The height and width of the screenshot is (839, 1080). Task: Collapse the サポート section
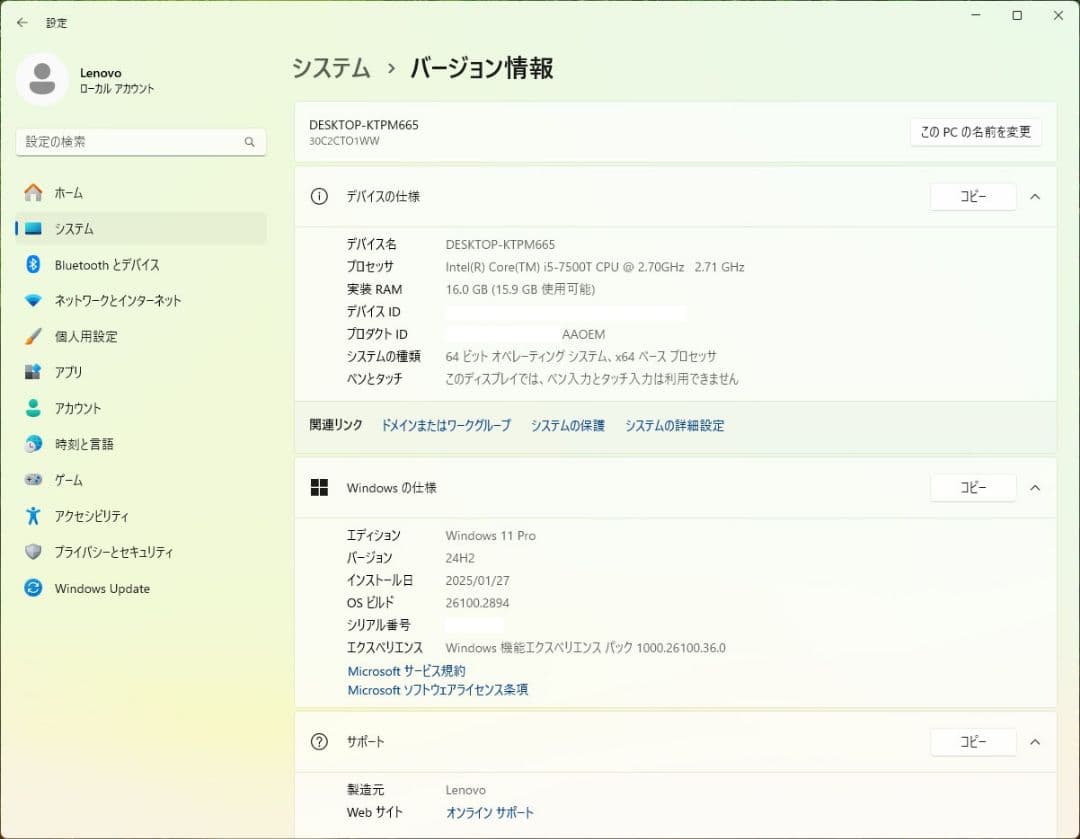pyautogui.click(x=1035, y=742)
